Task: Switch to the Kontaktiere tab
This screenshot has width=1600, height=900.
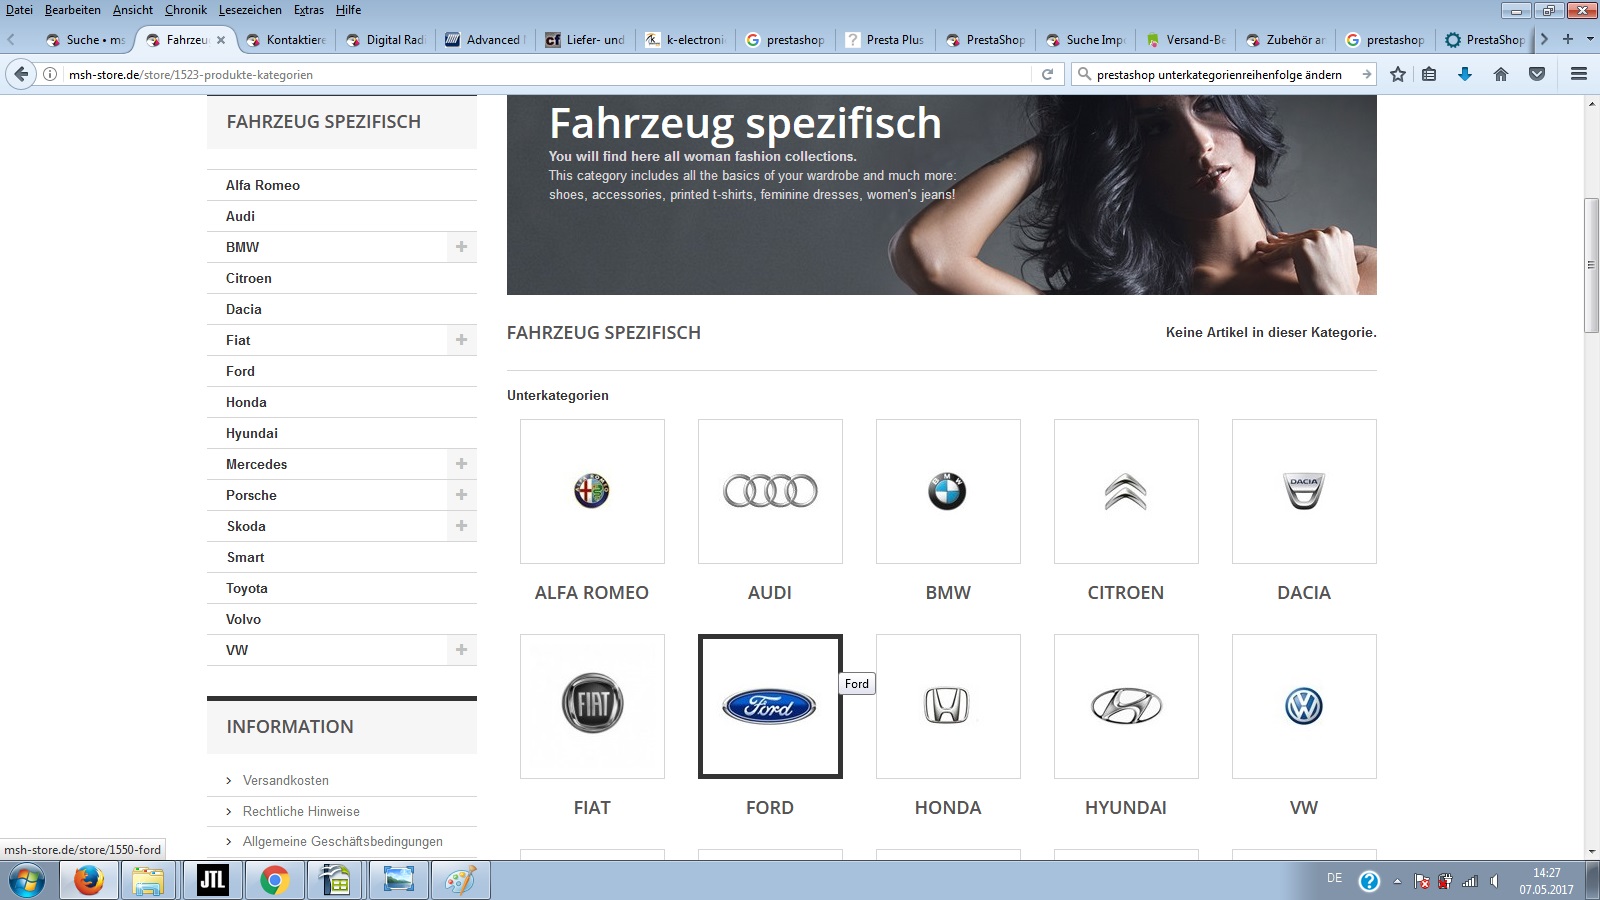Action: click(x=286, y=40)
